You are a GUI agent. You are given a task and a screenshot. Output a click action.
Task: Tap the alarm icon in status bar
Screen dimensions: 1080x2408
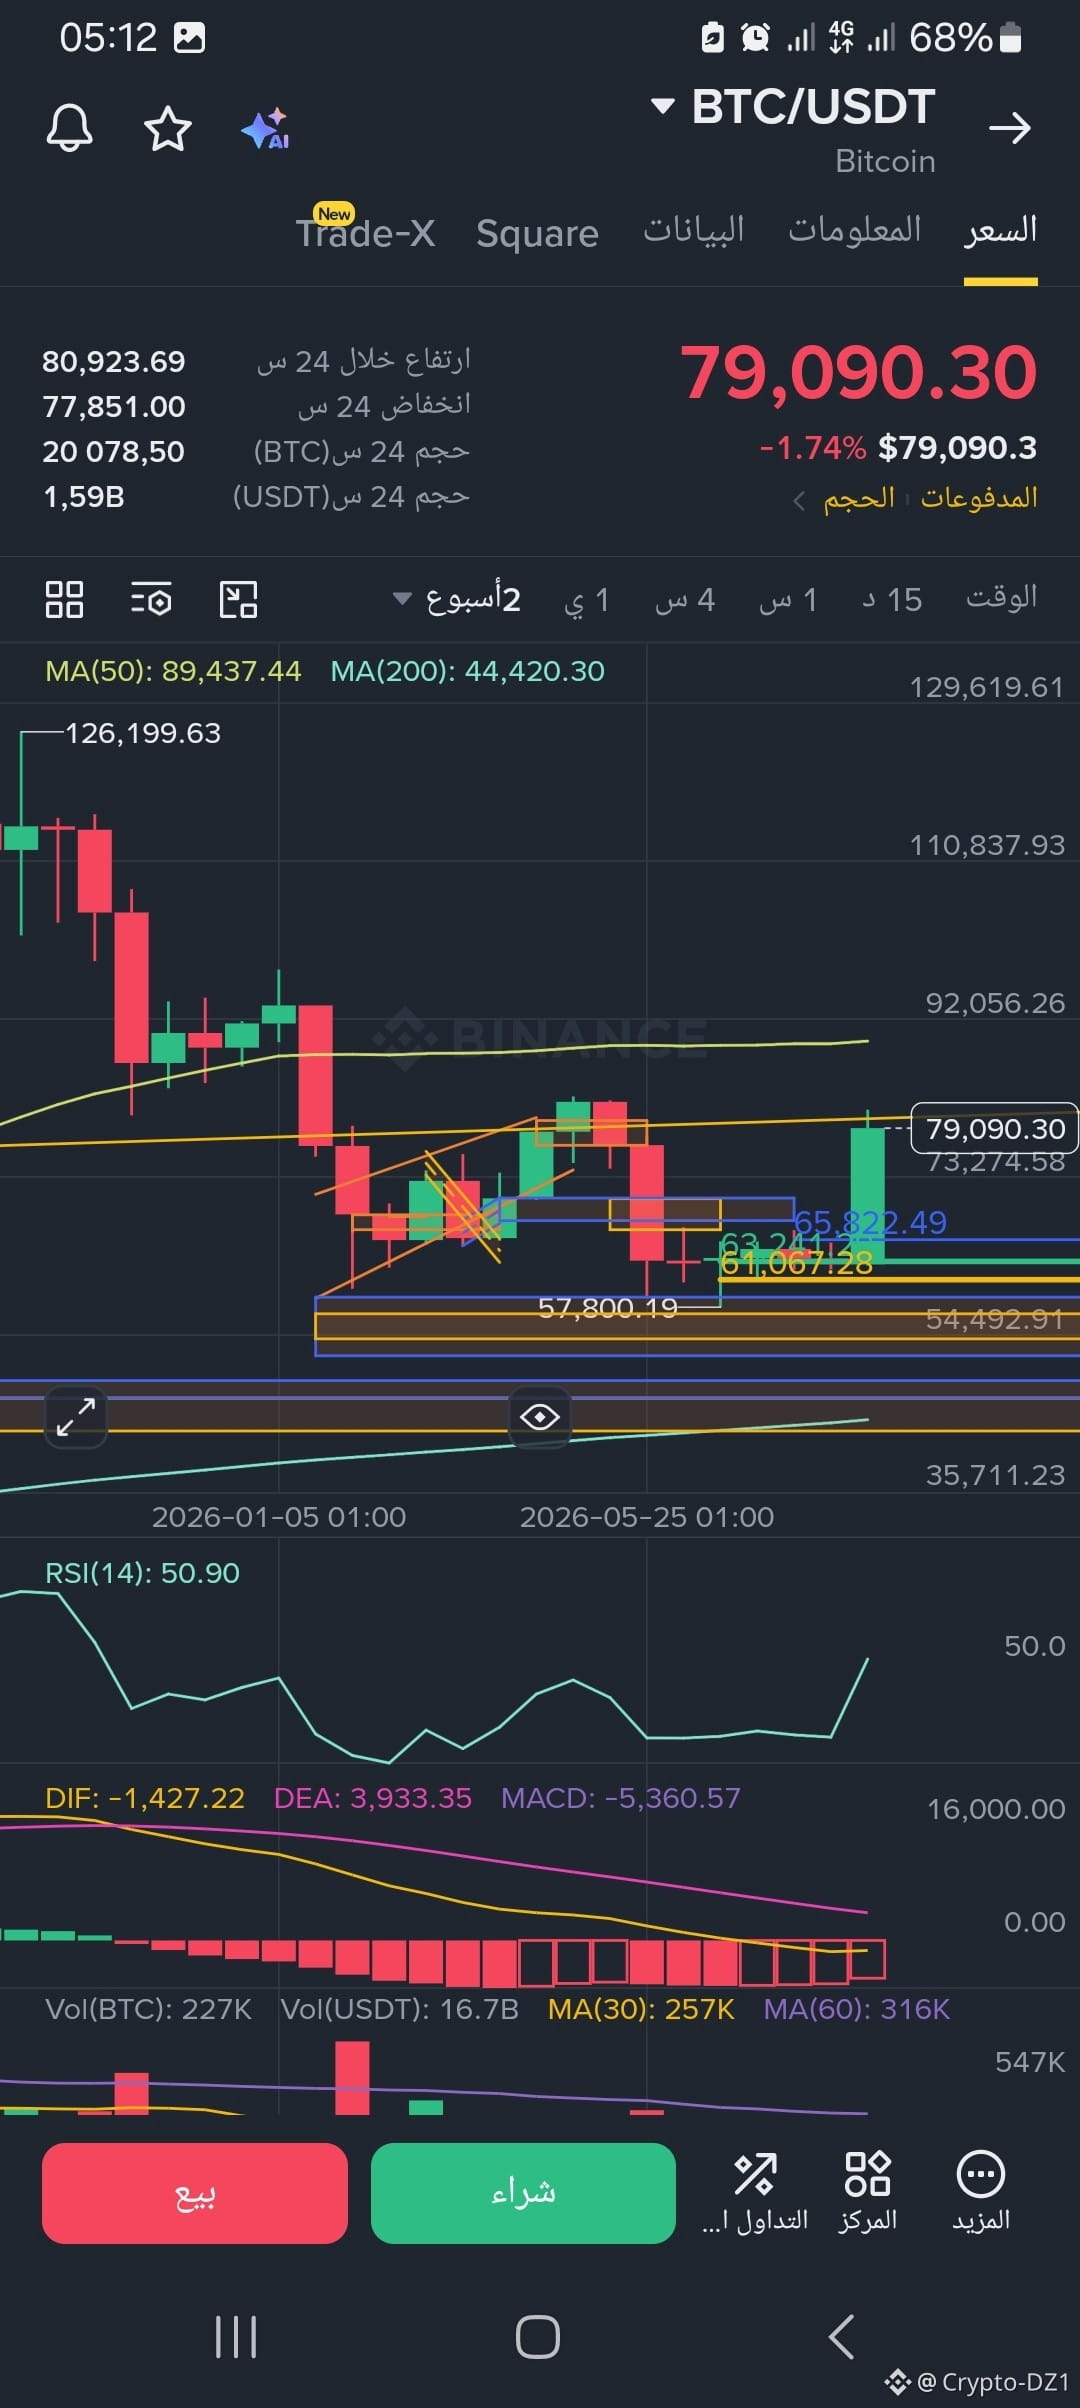tap(755, 38)
